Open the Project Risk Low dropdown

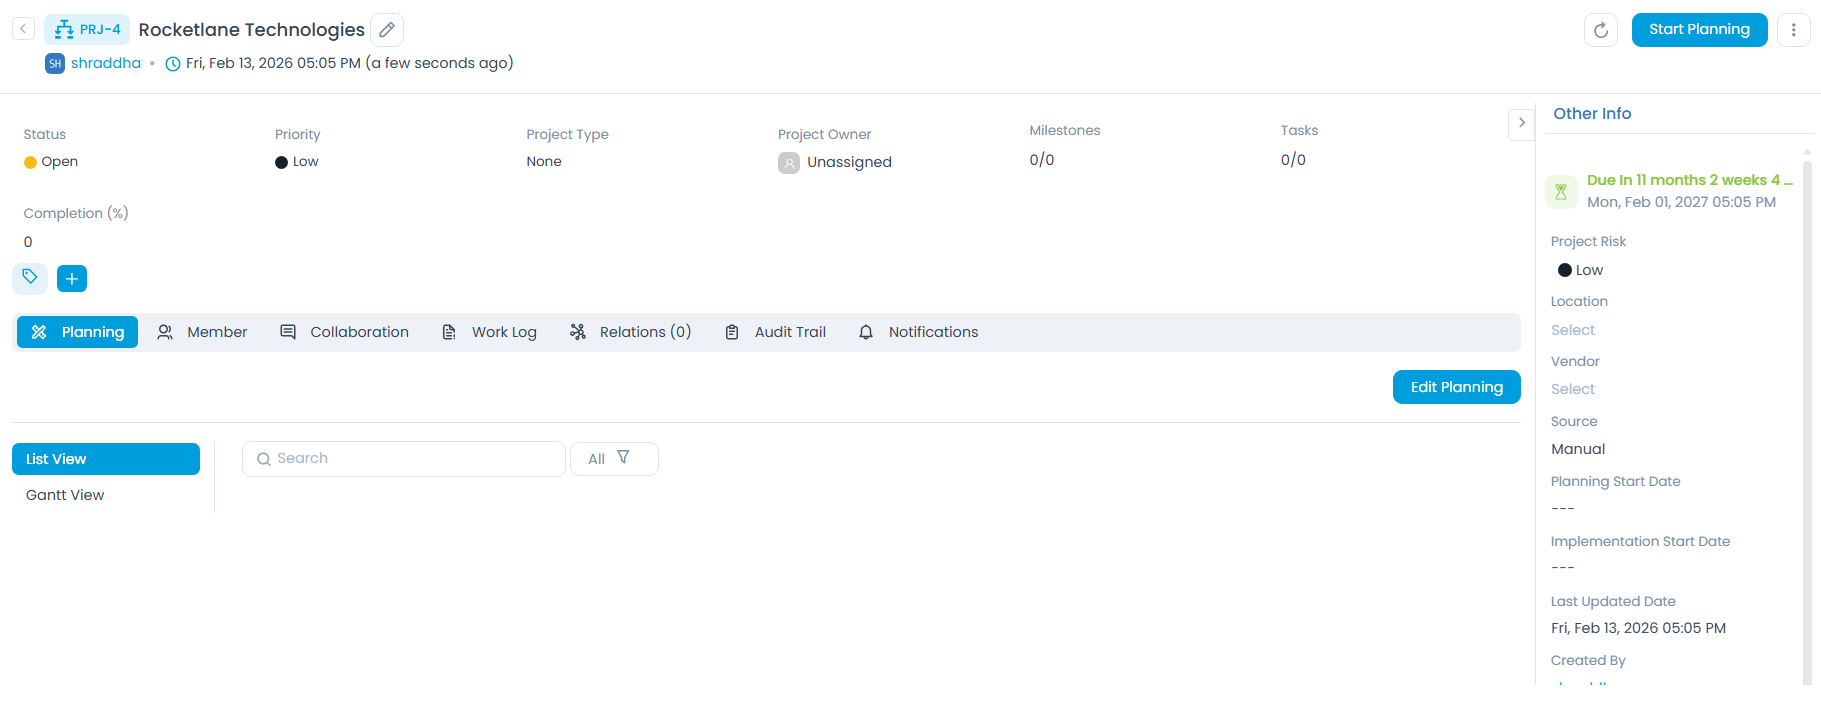1581,270
